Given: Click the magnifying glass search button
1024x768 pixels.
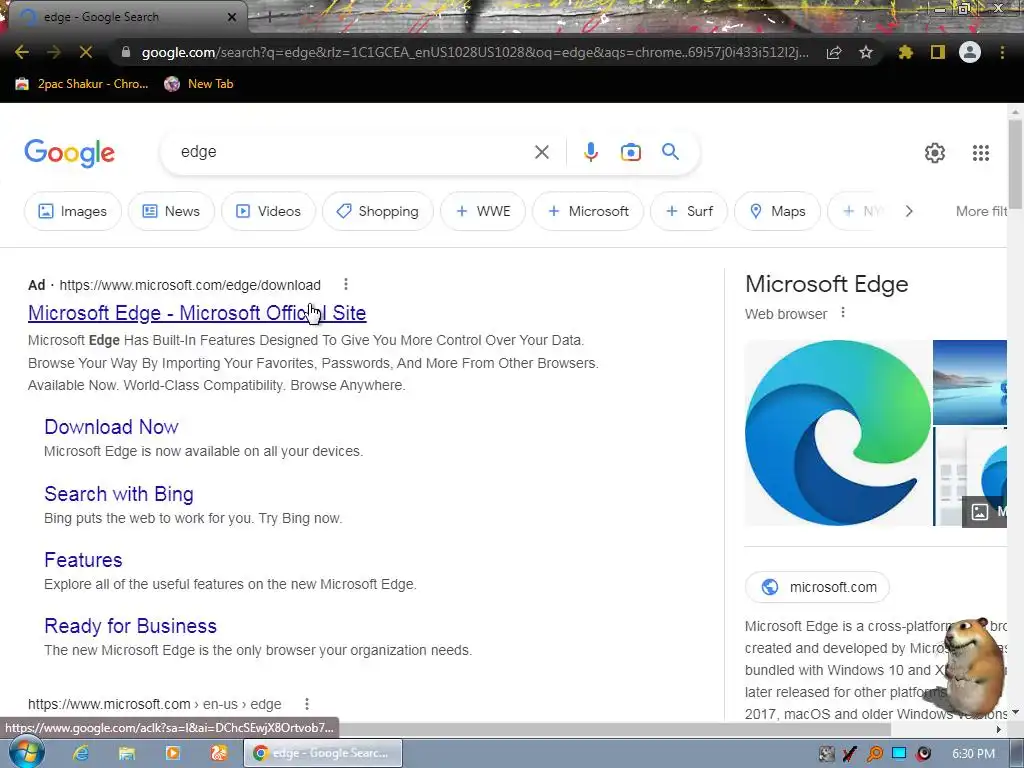Looking at the screenshot, I should point(671,152).
